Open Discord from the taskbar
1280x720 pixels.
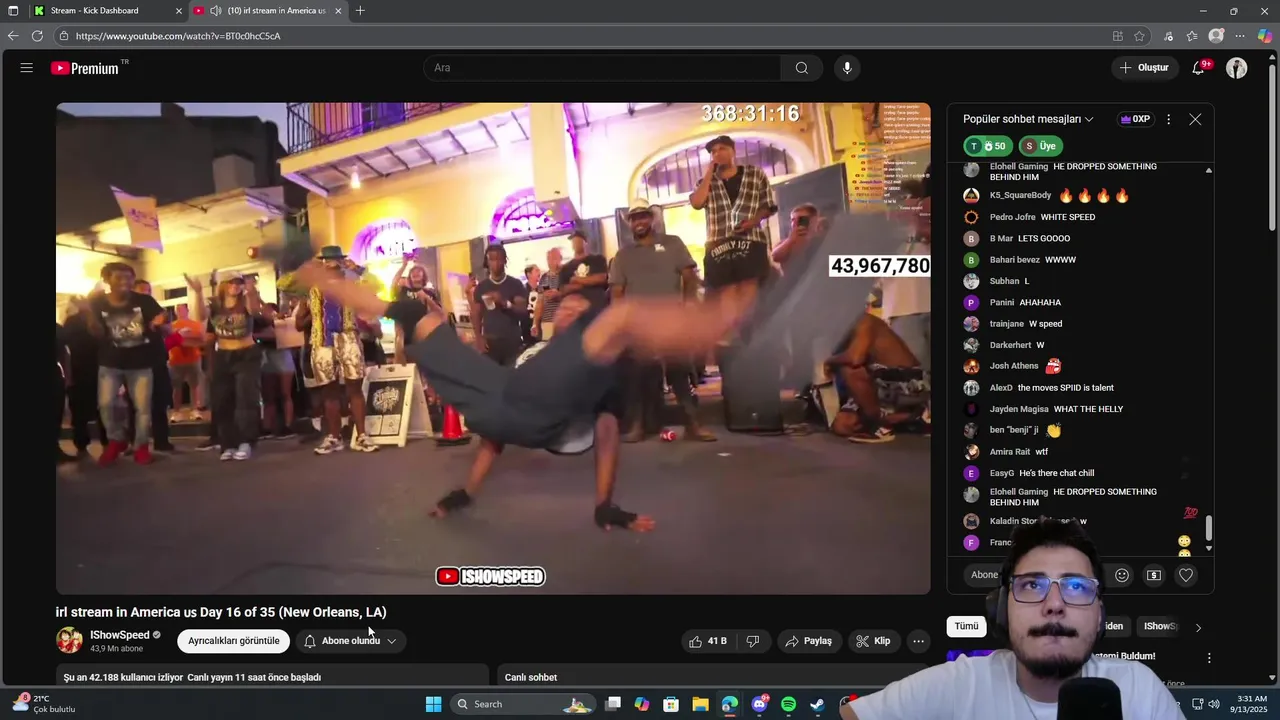coord(759,704)
